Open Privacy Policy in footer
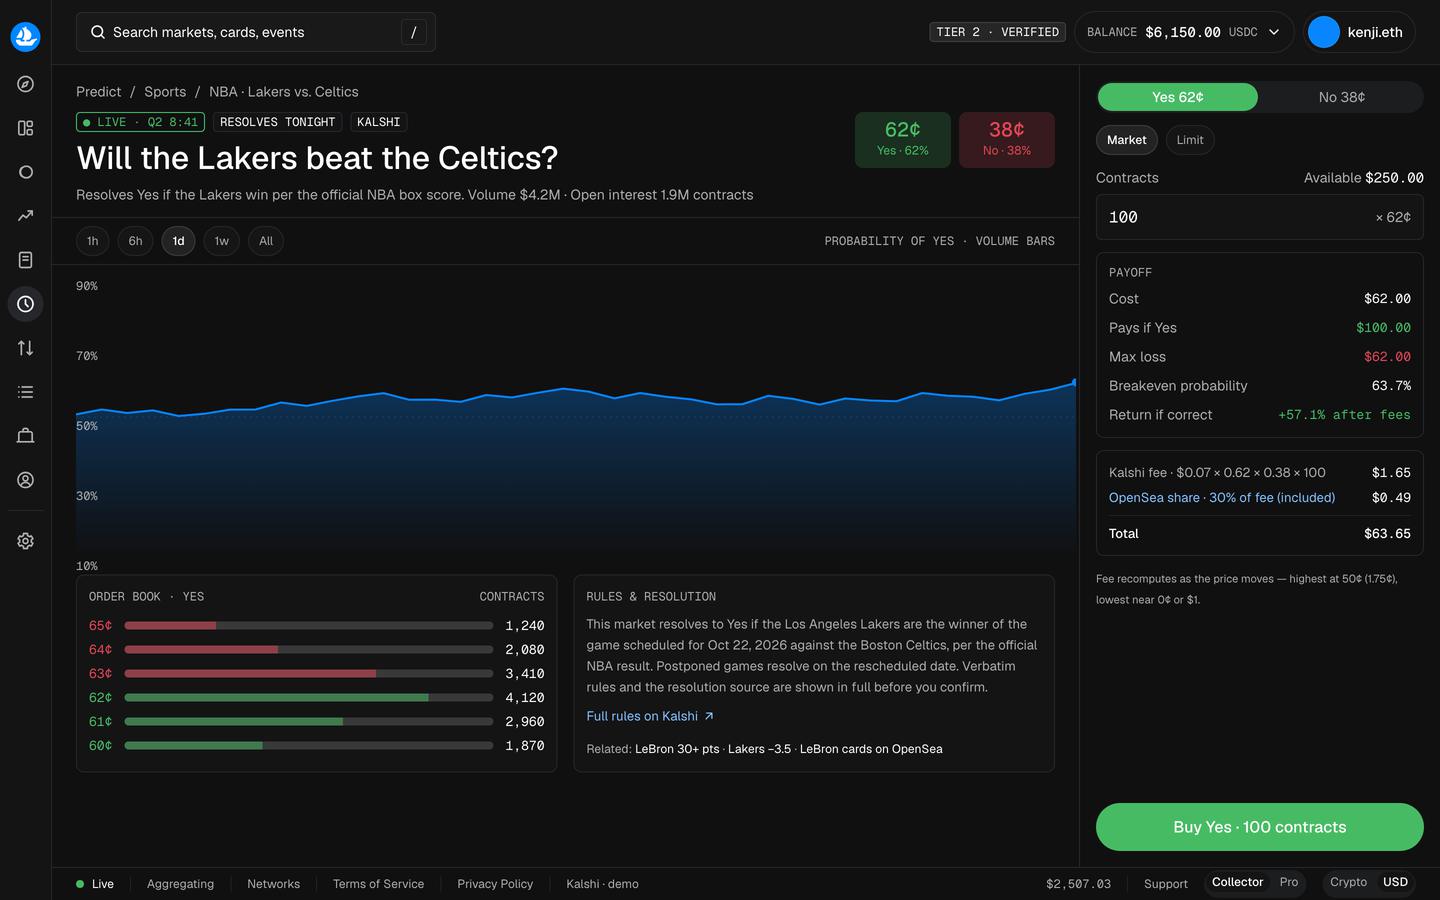Viewport: 1440px width, 900px height. [495, 884]
